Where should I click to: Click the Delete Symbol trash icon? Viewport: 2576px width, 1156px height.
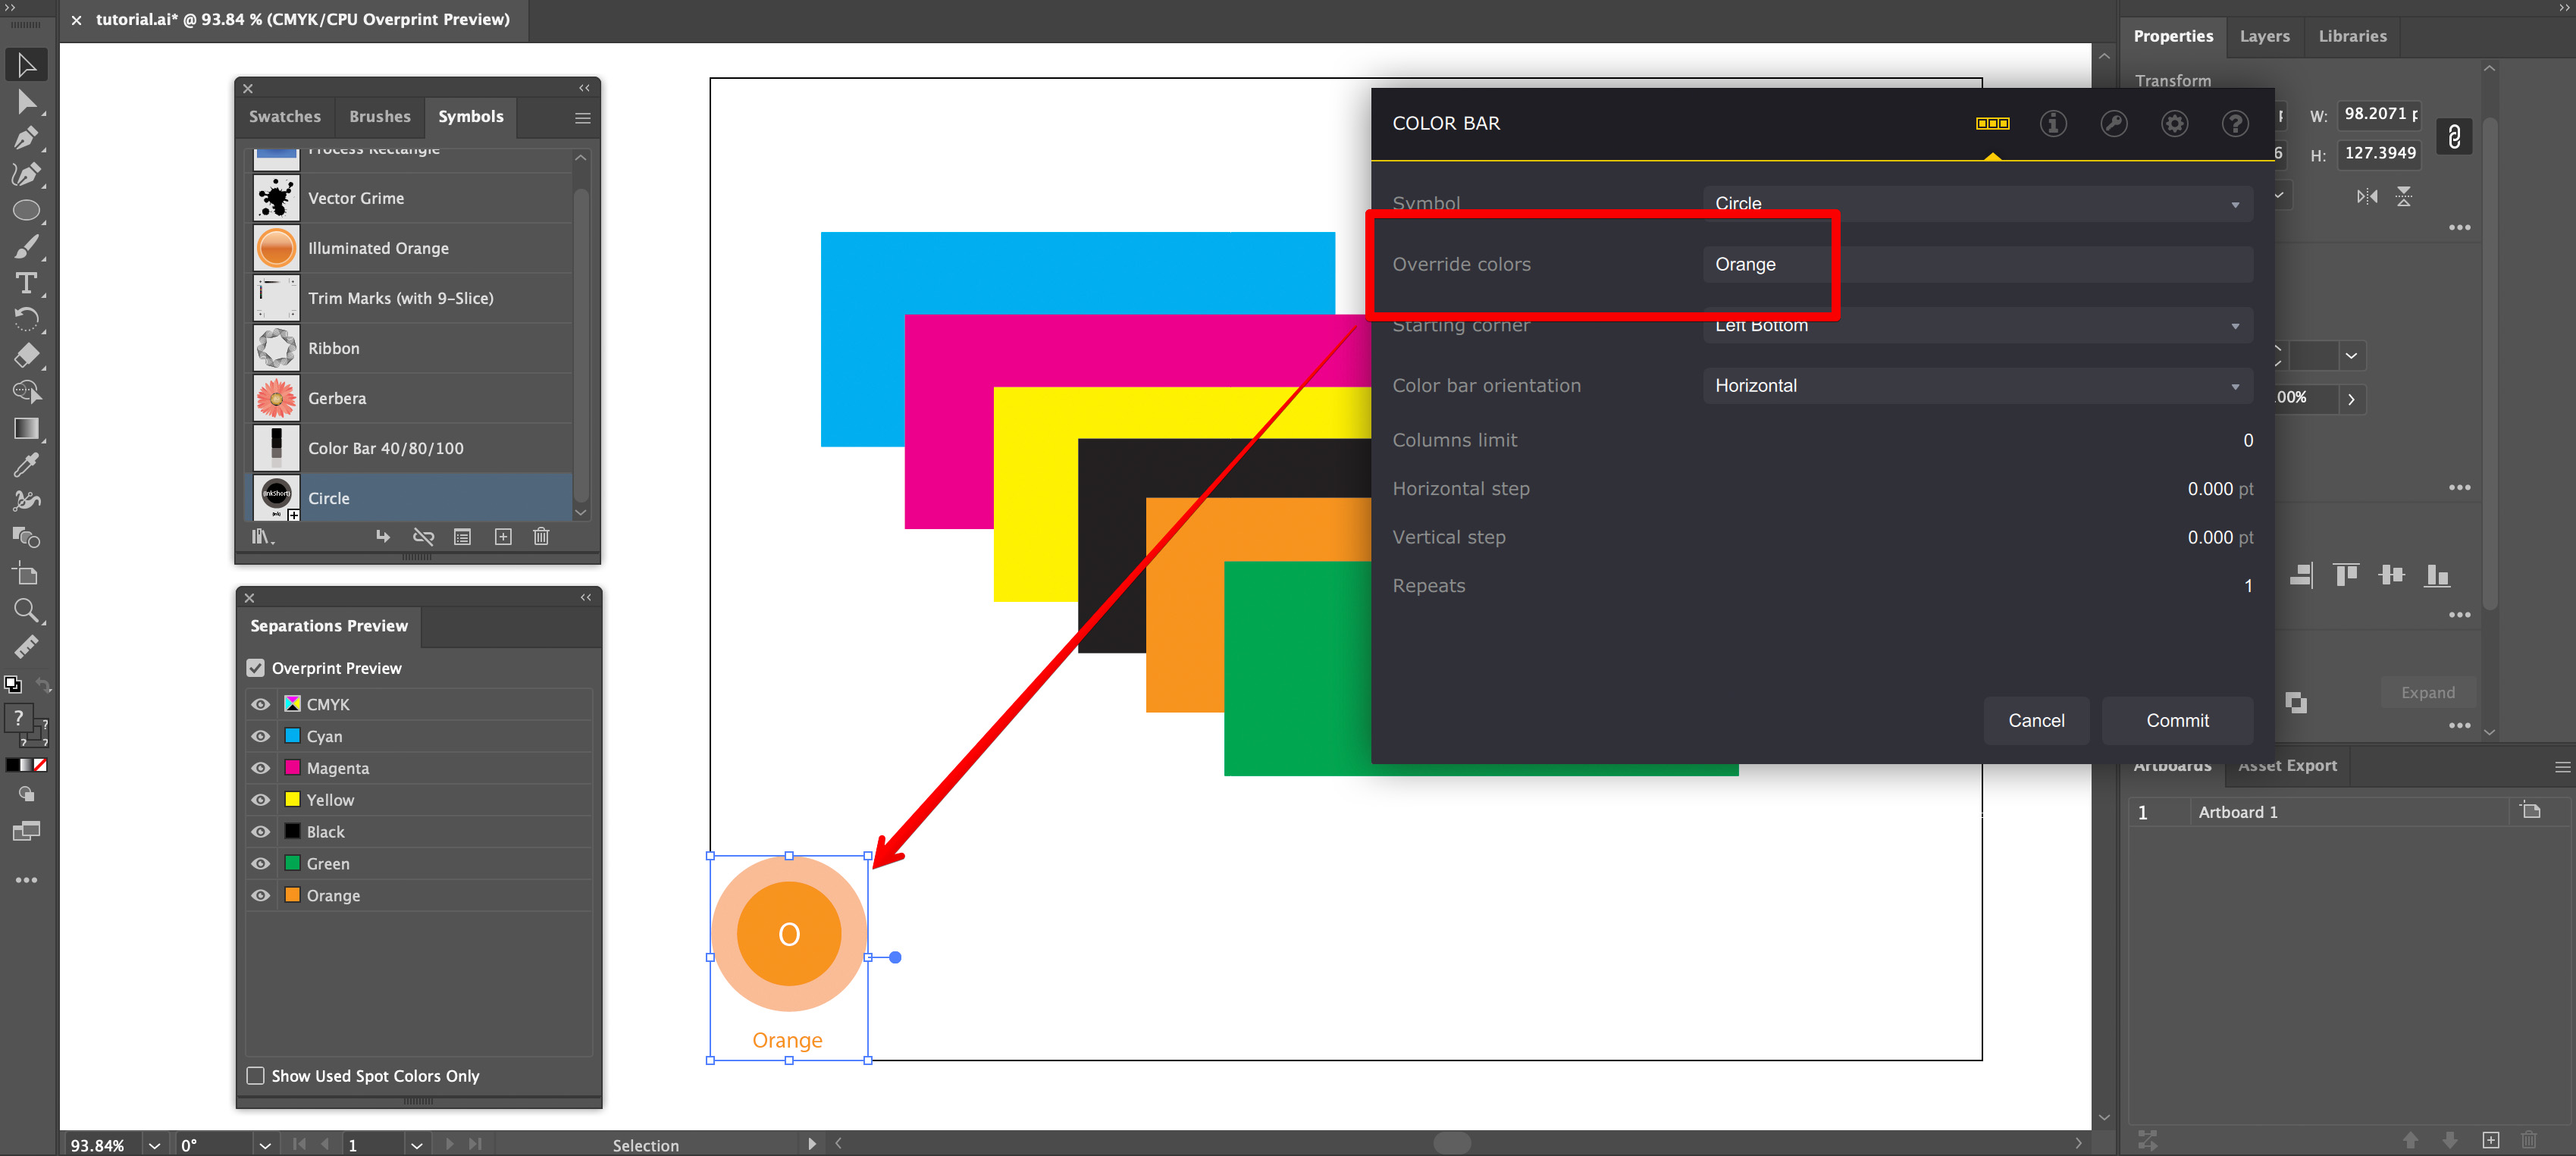541,537
